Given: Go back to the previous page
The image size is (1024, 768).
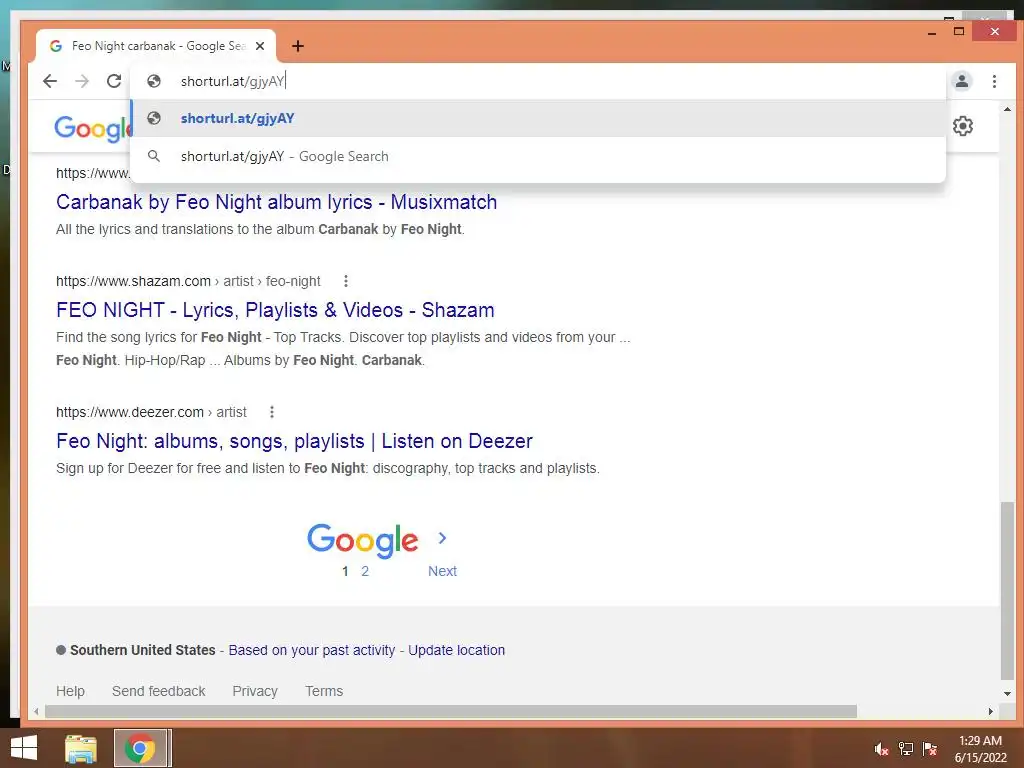Looking at the screenshot, I should click(50, 81).
